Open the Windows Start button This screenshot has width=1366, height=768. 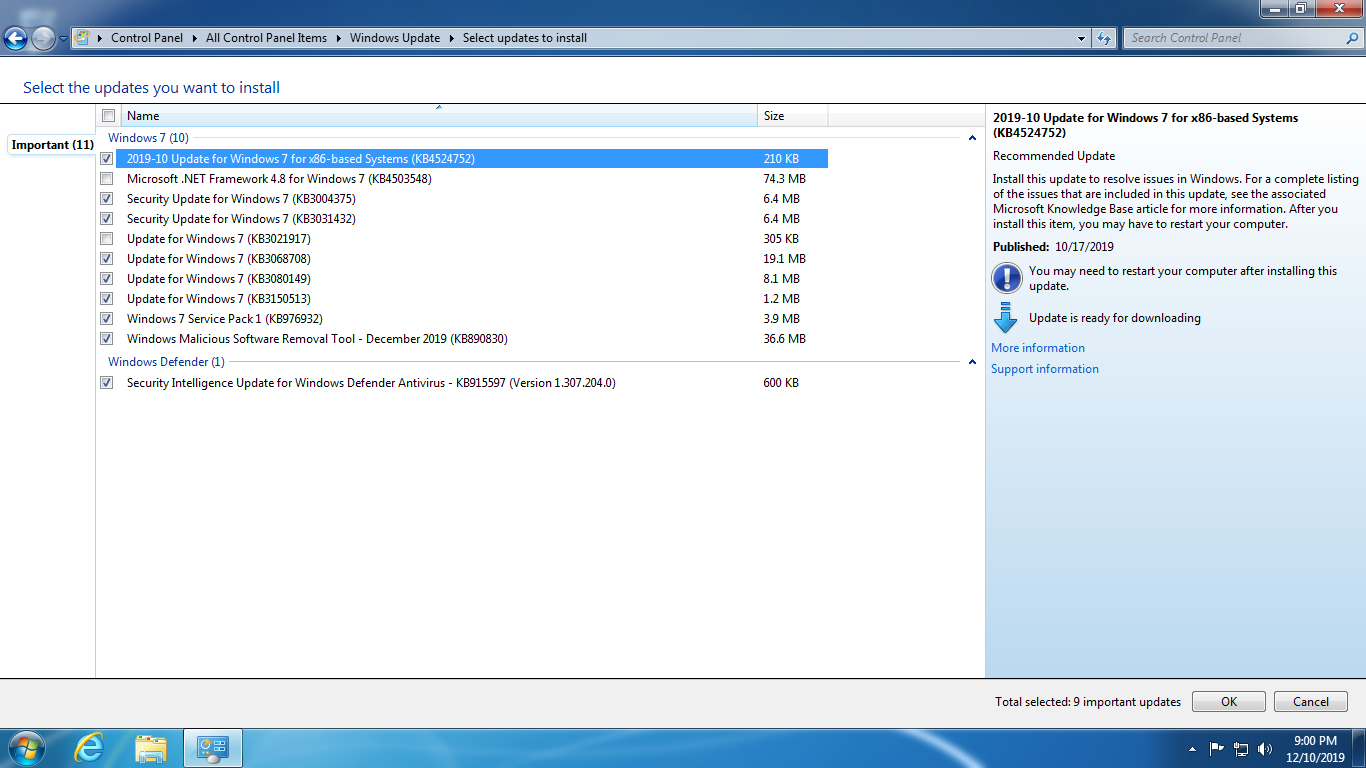(26, 748)
